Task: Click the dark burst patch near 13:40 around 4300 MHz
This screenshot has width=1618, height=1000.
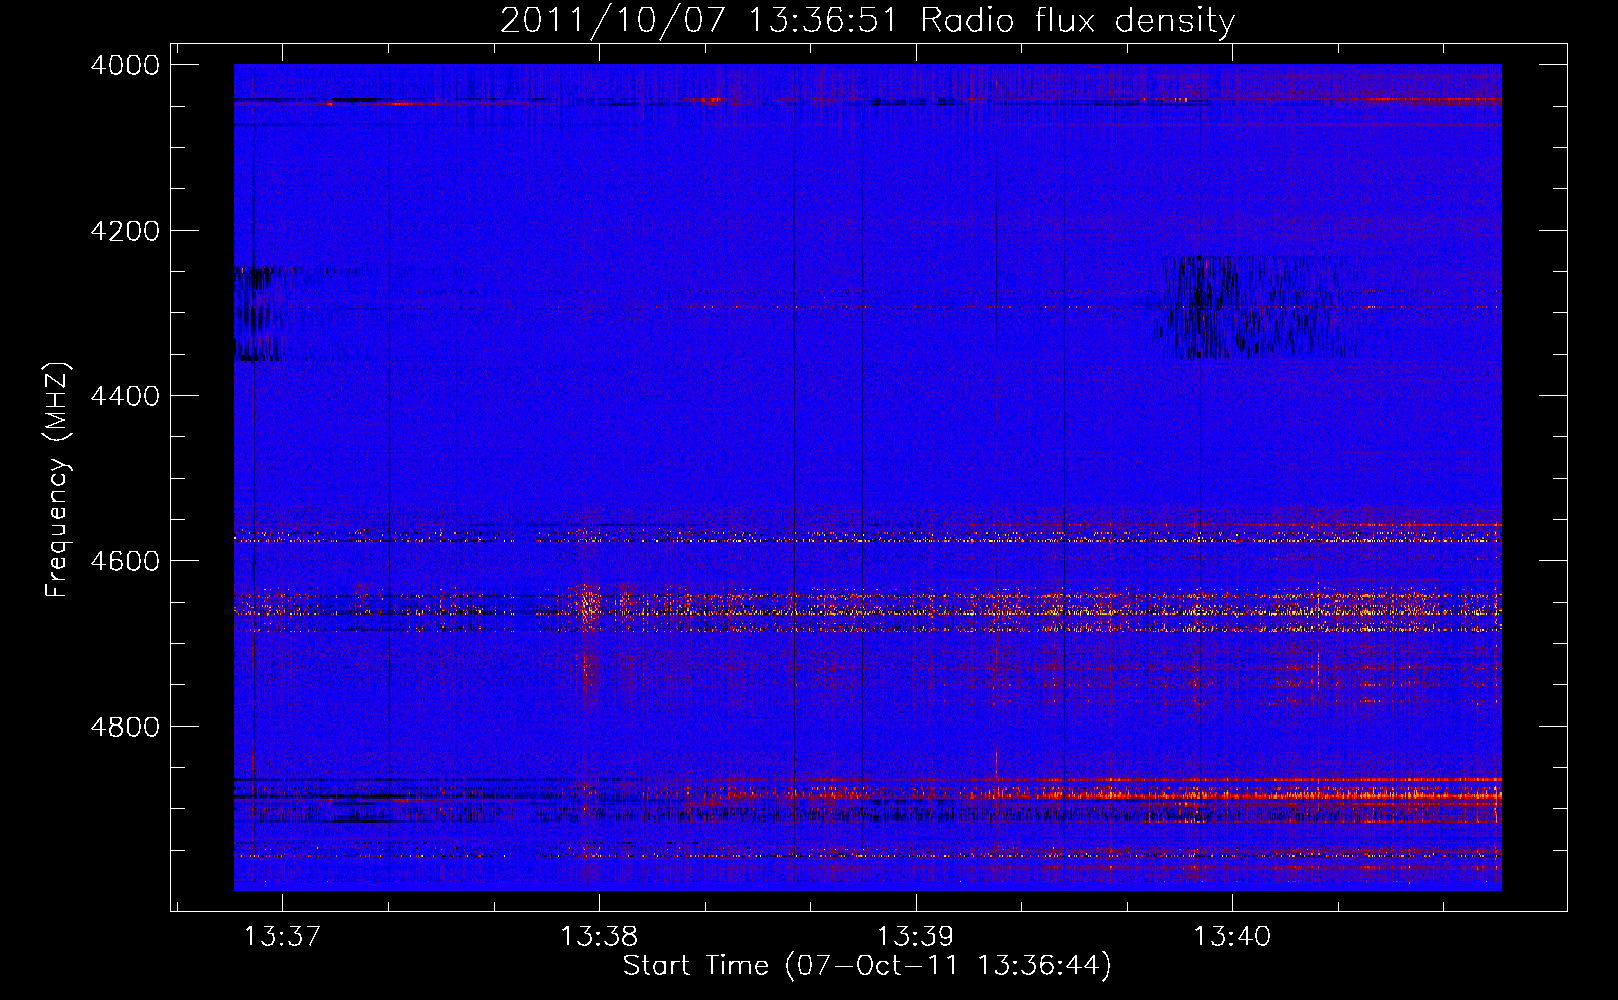Action: coord(1255,307)
